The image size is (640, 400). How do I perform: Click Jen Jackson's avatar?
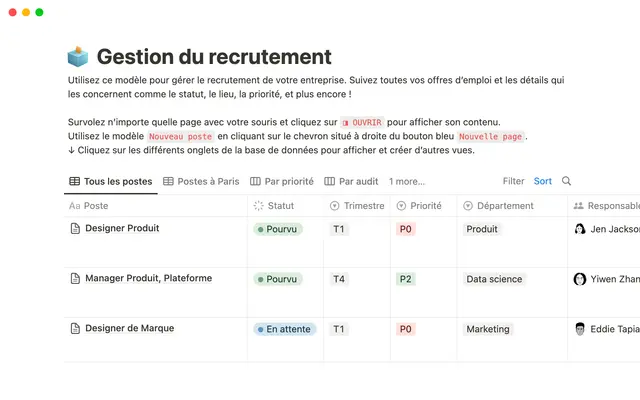pos(579,229)
